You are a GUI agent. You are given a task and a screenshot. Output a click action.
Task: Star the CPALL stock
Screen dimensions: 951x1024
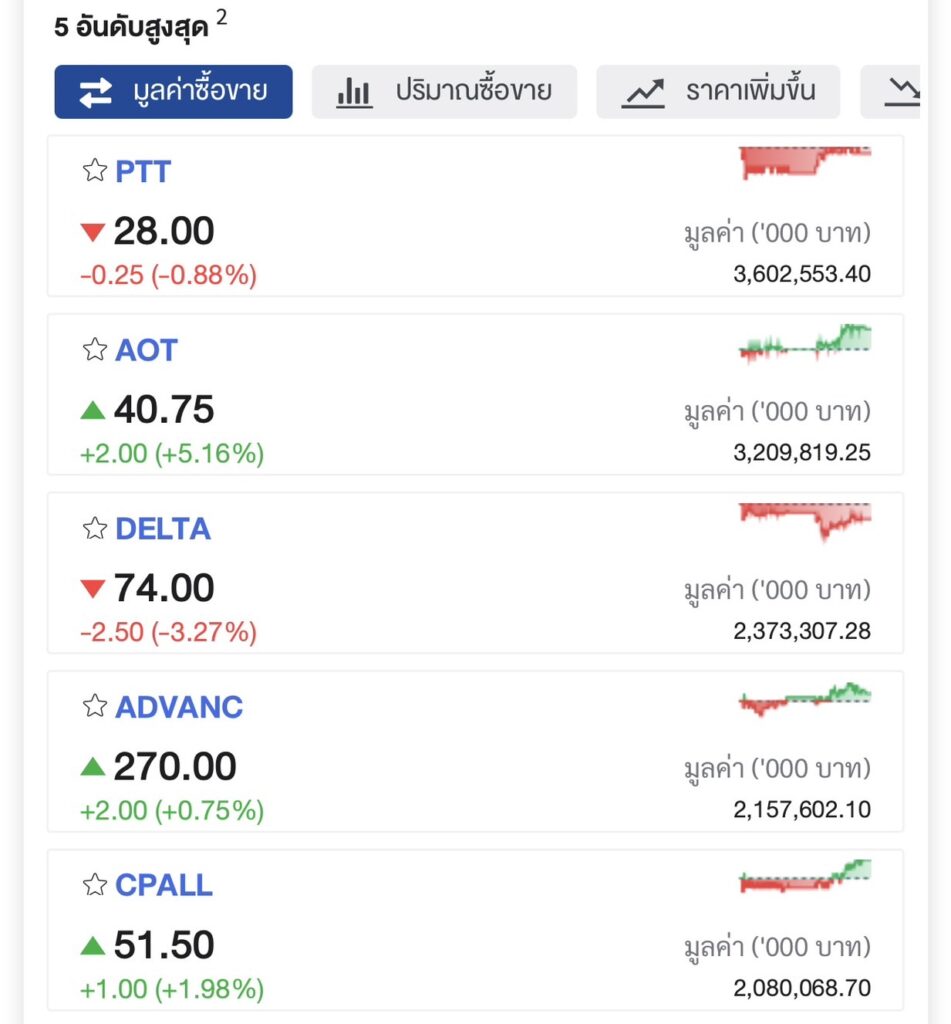click(94, 885)
